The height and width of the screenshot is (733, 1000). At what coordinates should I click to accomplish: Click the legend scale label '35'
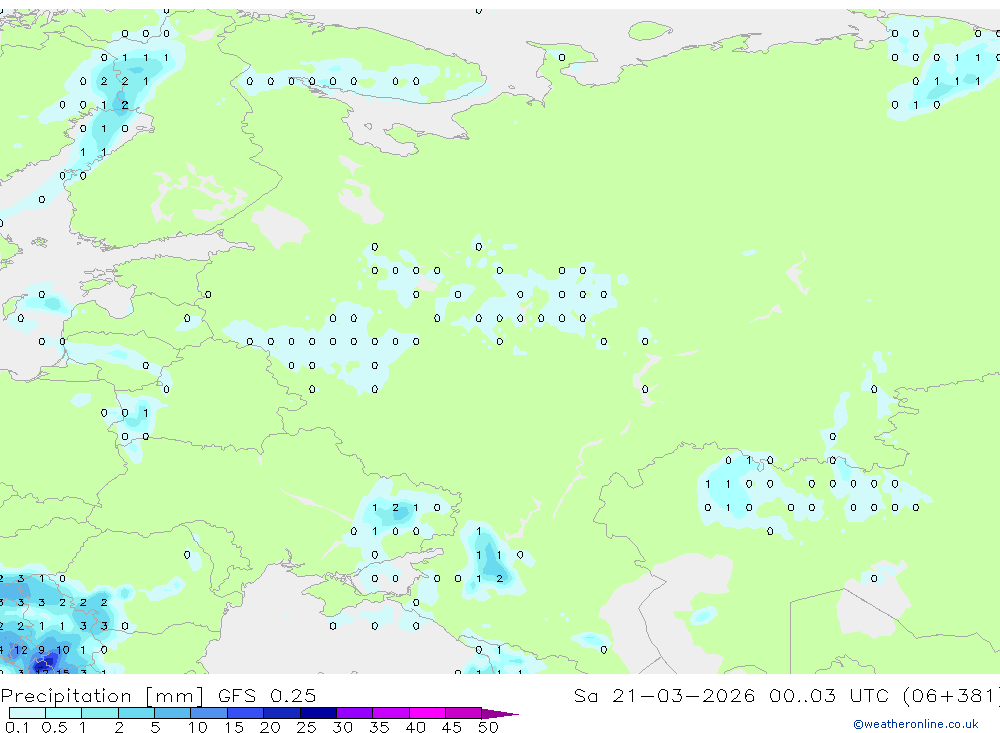click(x=379, y=727)
